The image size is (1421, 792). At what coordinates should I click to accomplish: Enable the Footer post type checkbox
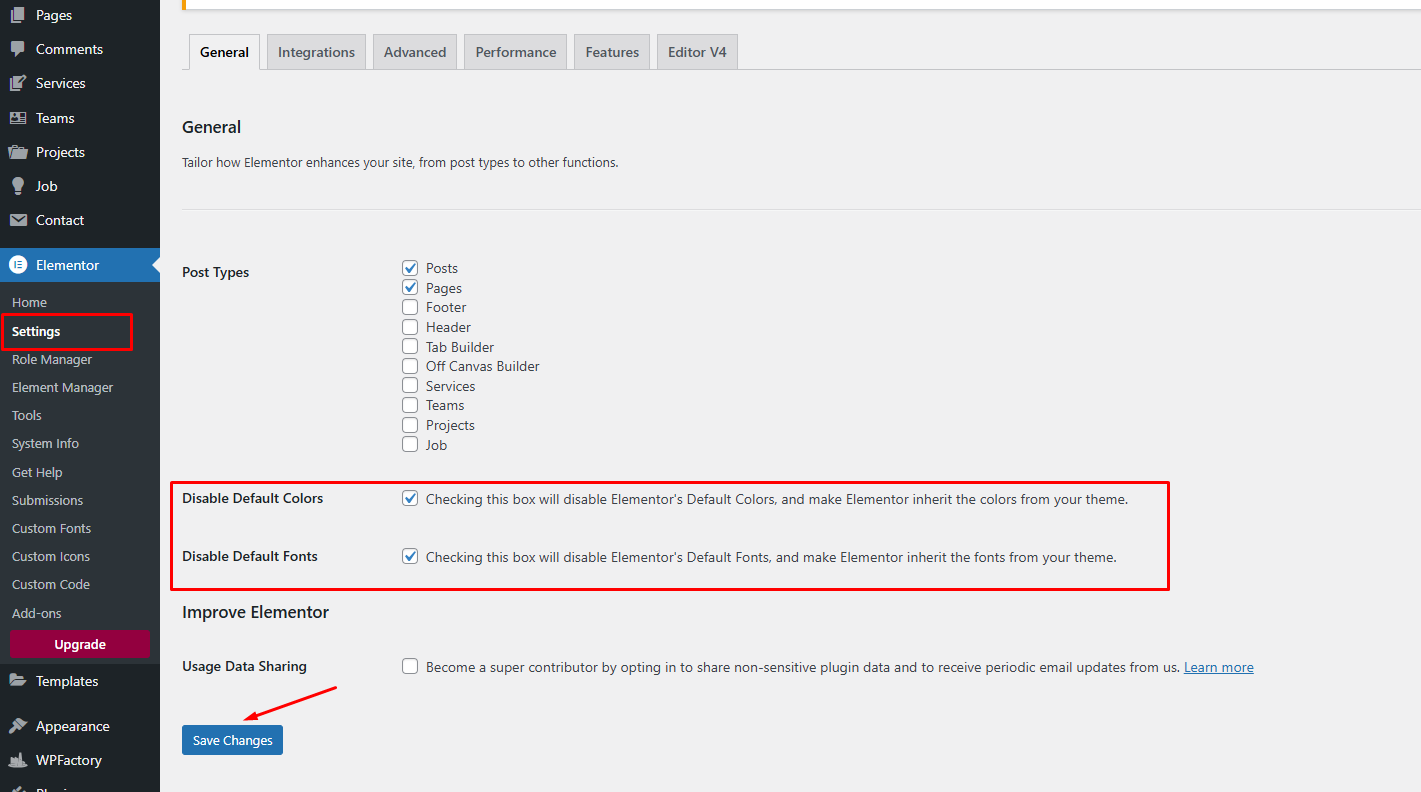[410, 307]
